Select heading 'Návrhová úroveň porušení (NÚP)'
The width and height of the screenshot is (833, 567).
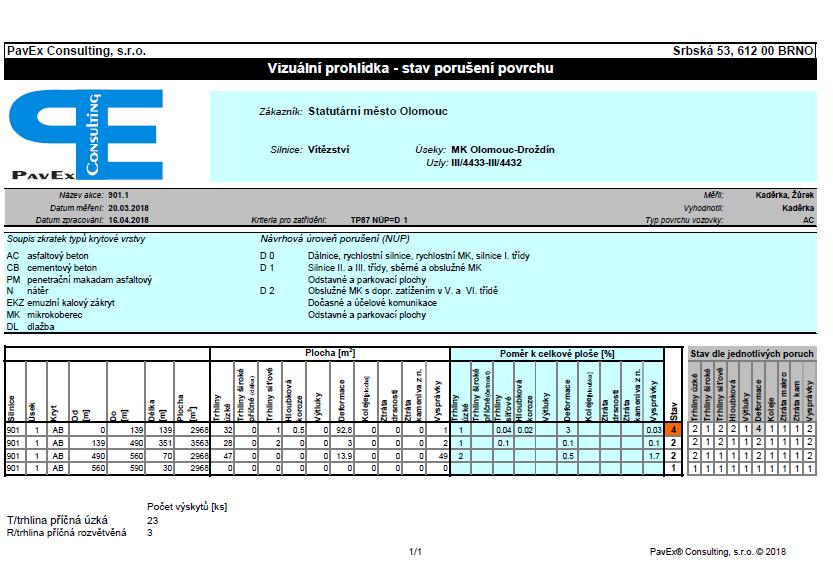(x=335, y=239)
